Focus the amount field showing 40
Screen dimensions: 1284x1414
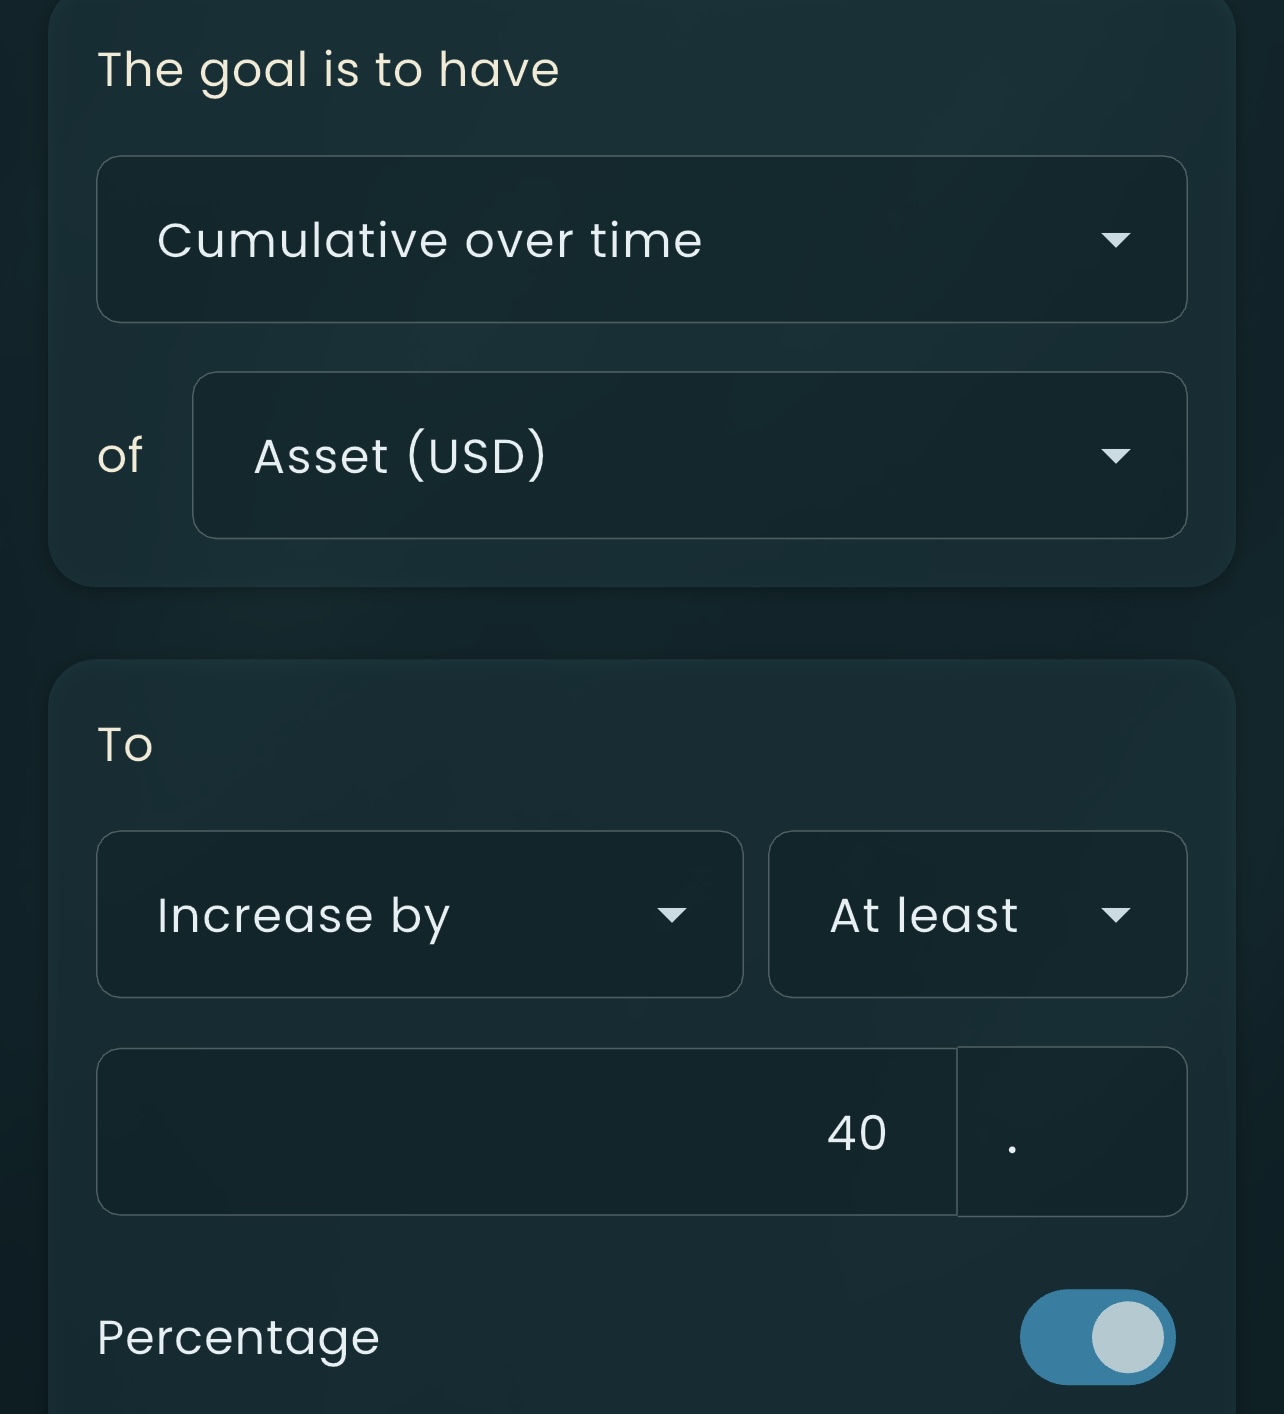coord(526,1132)
